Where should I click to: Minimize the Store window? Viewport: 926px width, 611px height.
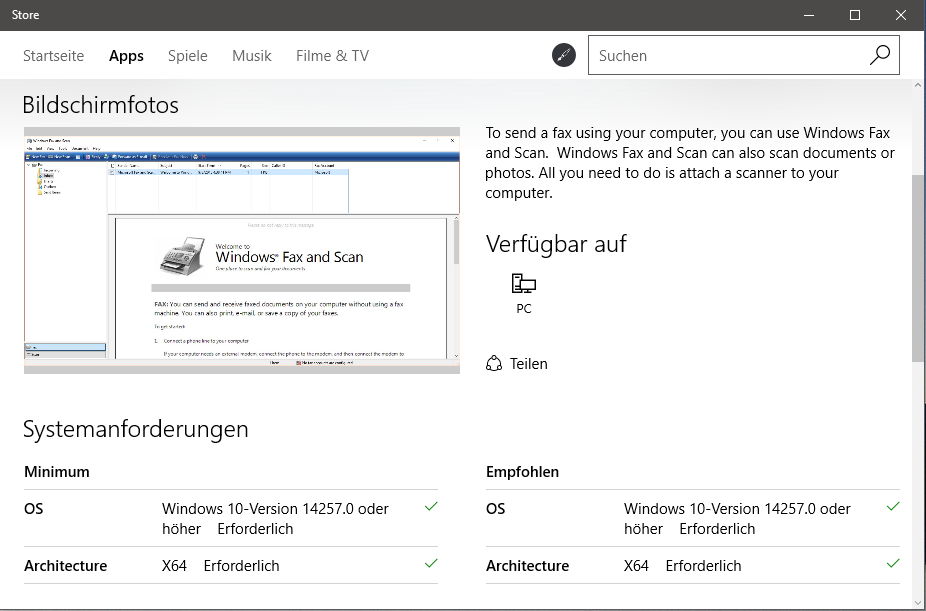point(809,15)
